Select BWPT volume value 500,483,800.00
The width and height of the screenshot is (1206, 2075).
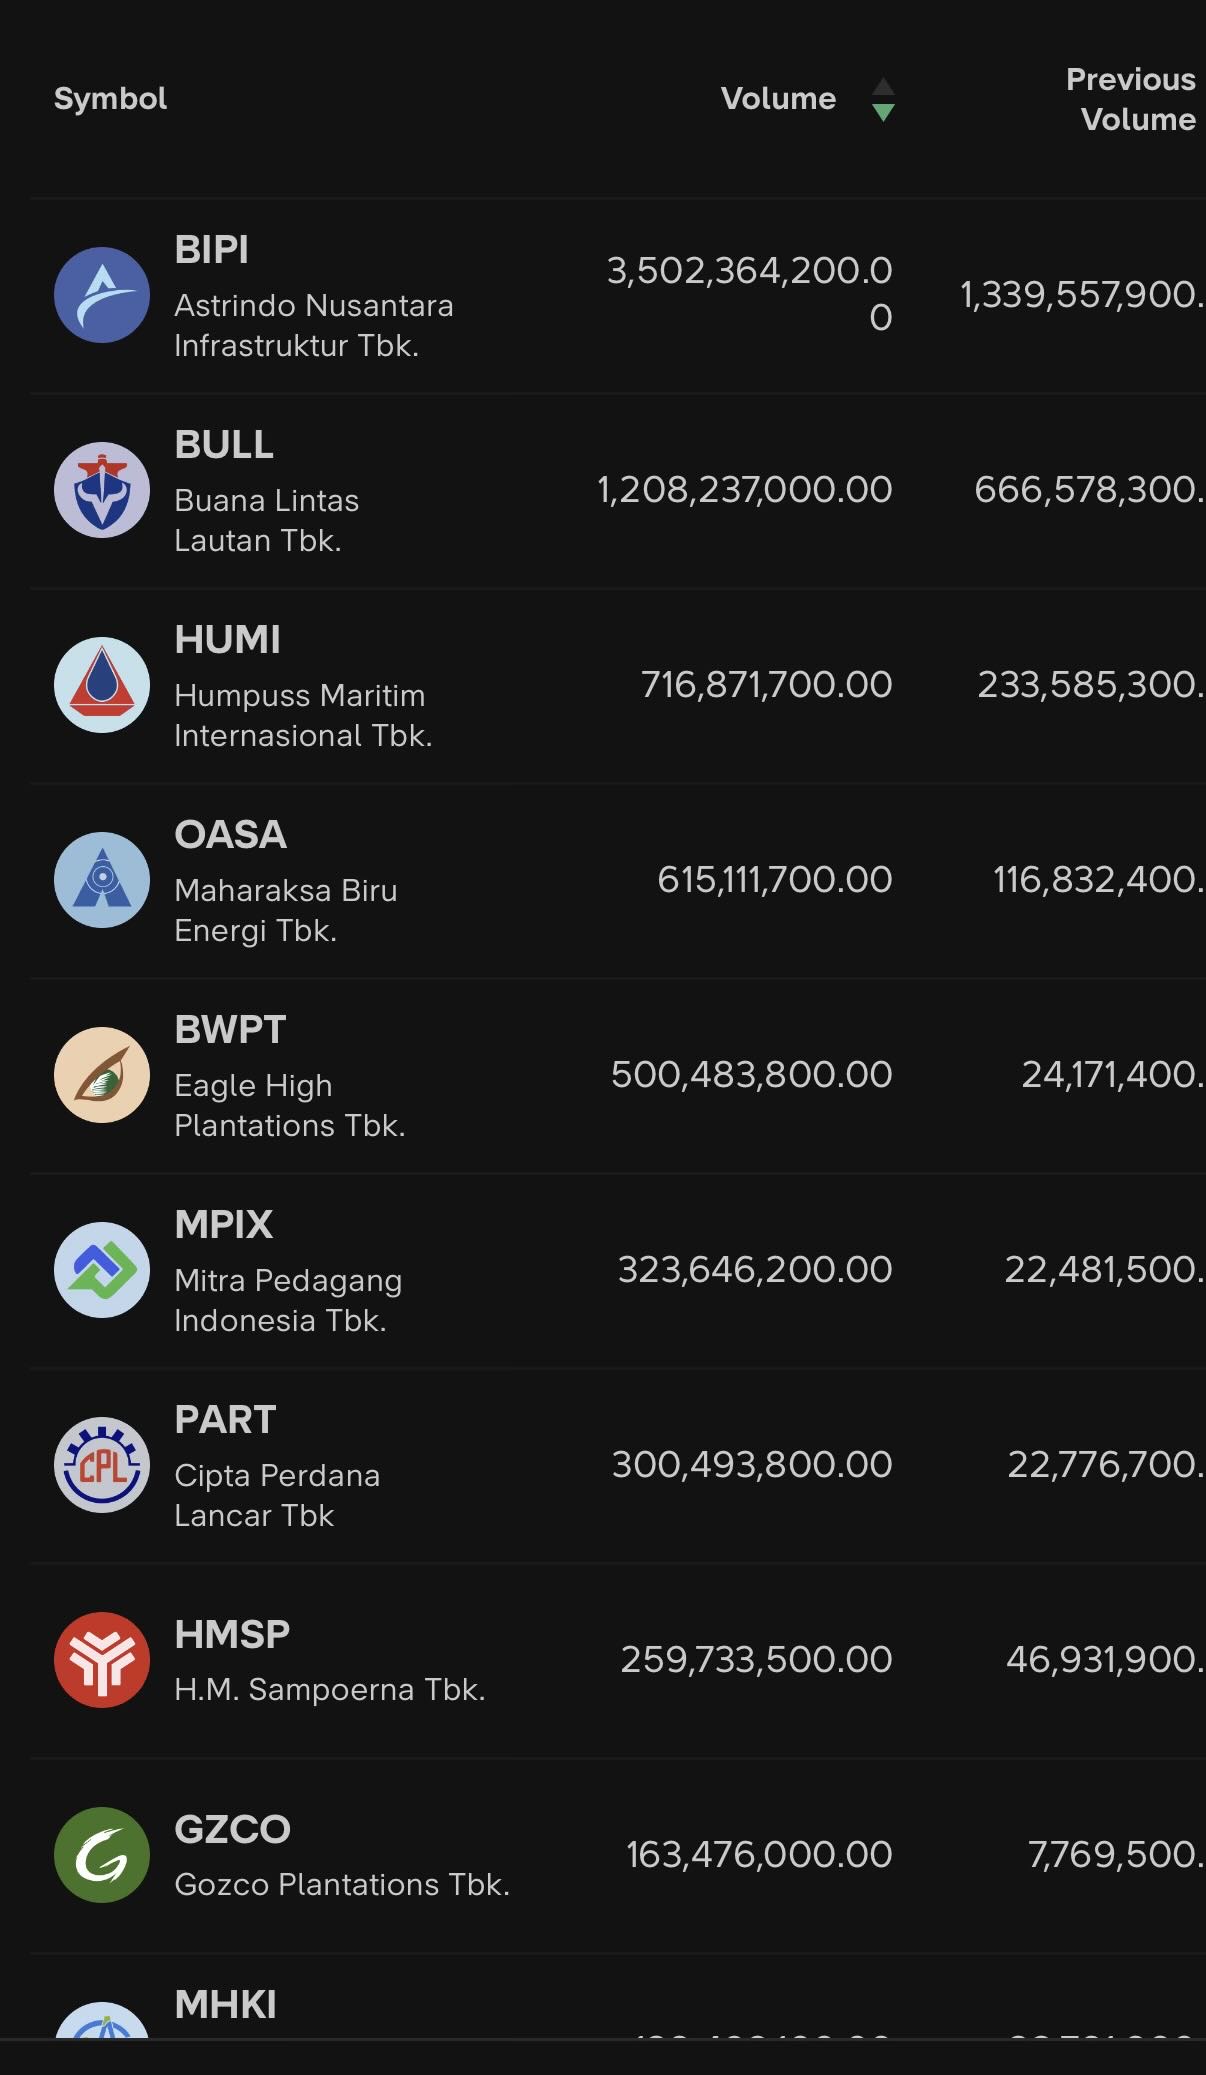click(751, 1075)
